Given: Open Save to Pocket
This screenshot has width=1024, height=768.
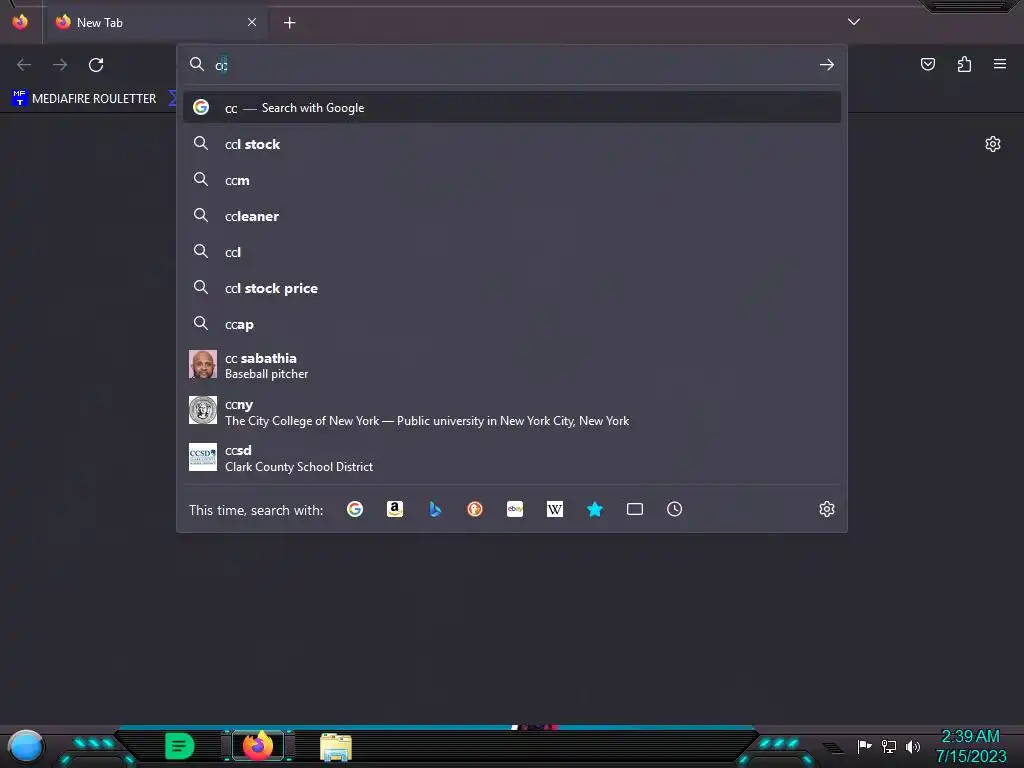Looking at the screenshot, I should [928, 64].
